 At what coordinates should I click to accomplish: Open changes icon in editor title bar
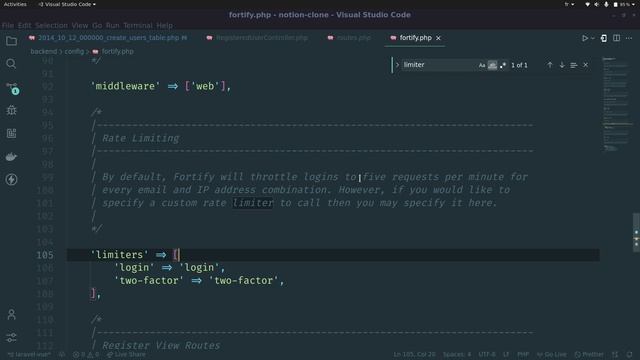tap(604, 38)
